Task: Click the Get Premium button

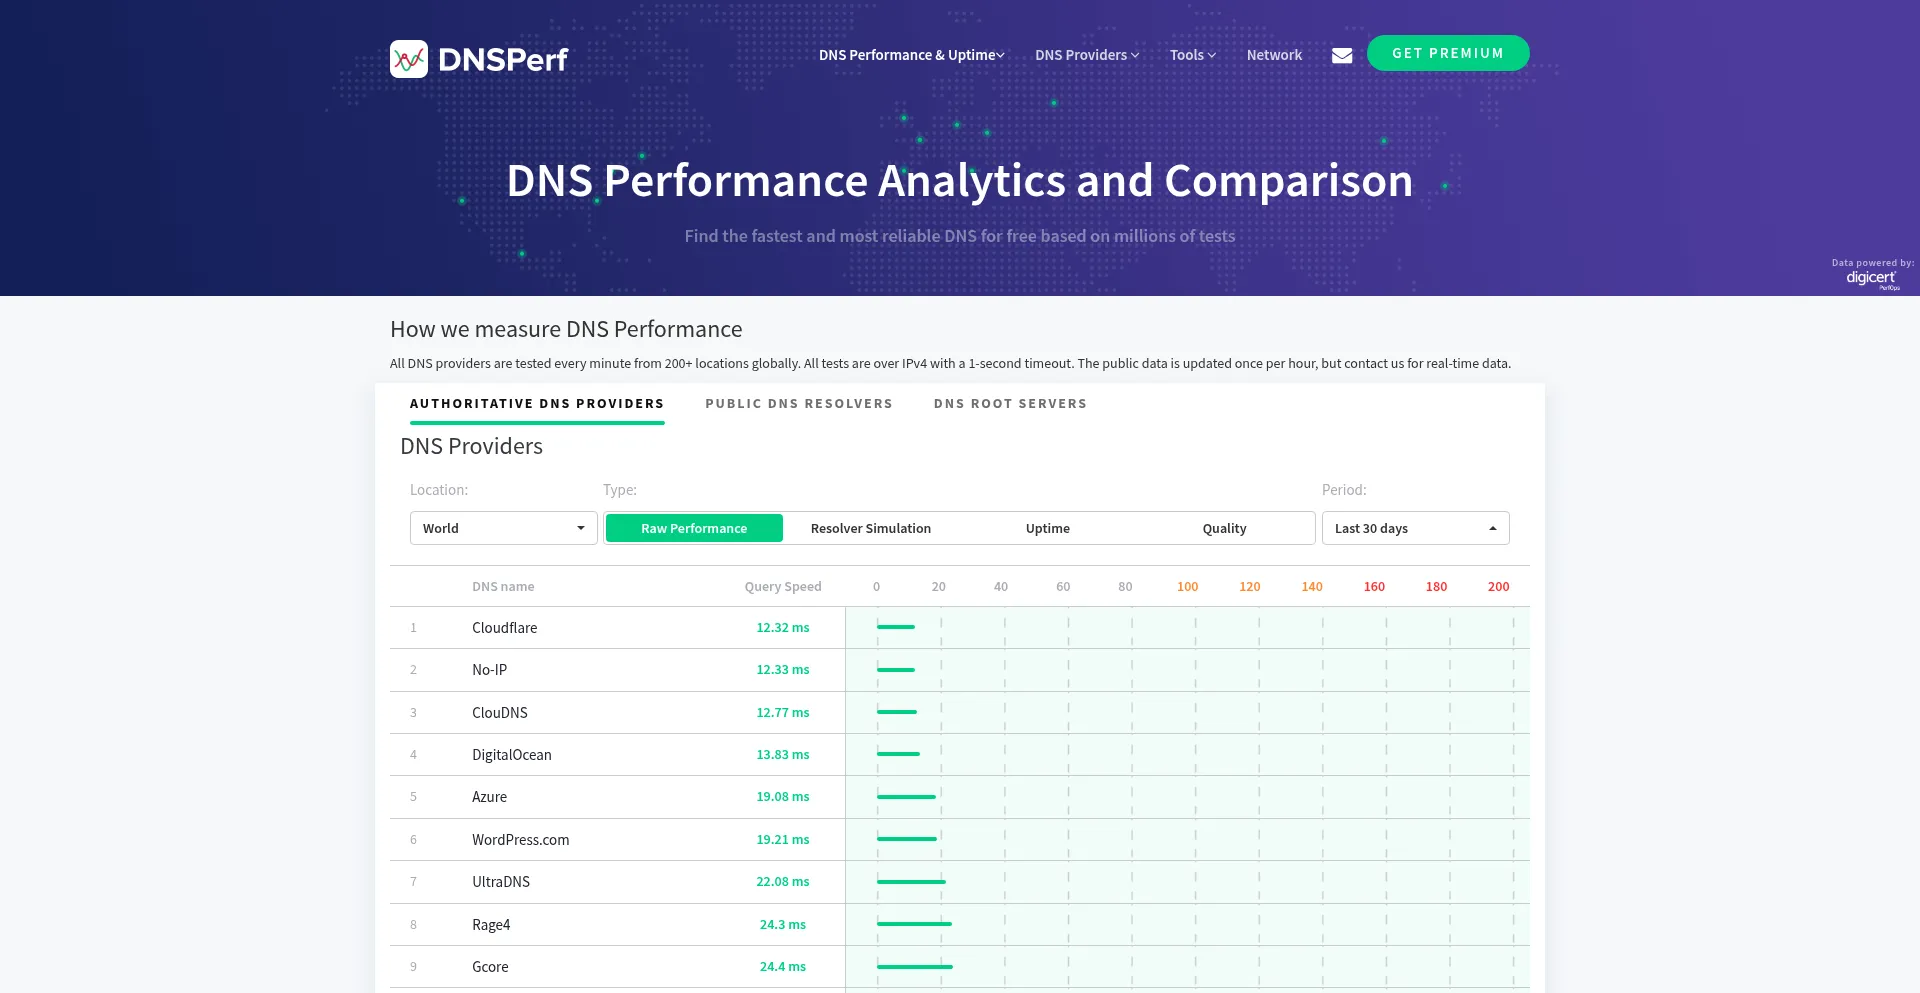Action: click(1447, 53)
